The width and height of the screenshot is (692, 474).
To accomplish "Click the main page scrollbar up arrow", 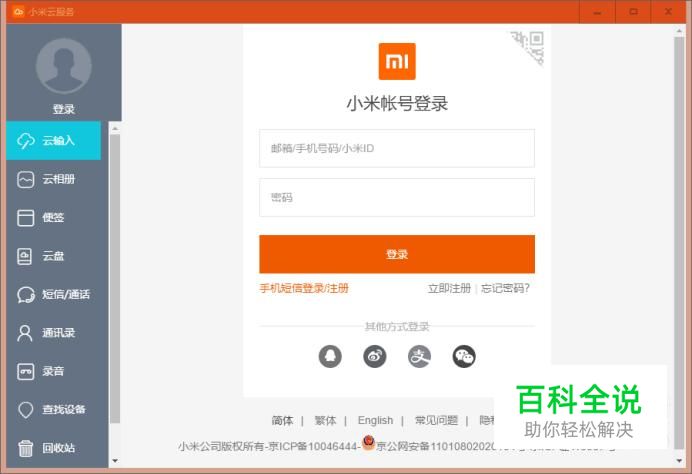I will (679, 31).
